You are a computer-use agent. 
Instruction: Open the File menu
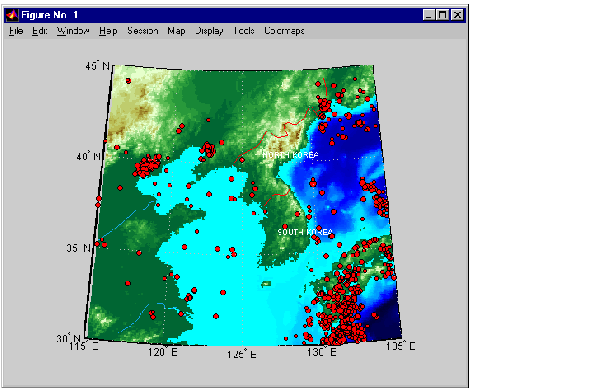click(x=16, y=31)
